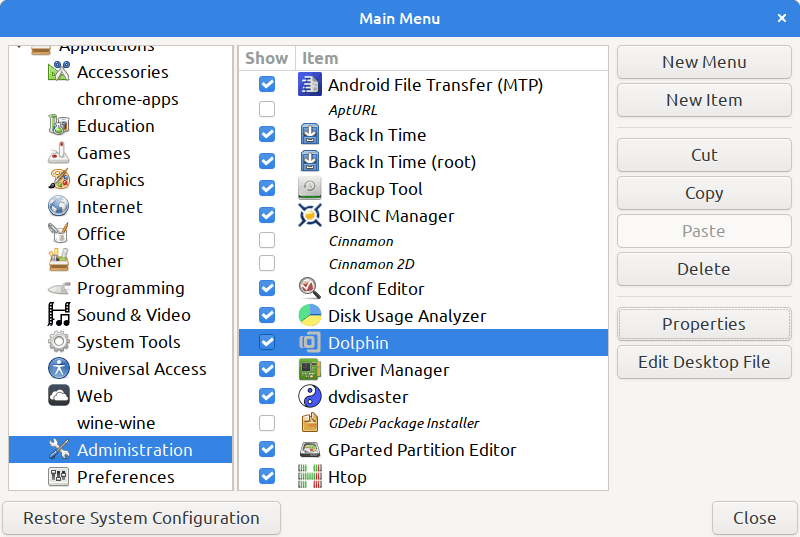Click the Dolphin item icon

pos(310,343)
